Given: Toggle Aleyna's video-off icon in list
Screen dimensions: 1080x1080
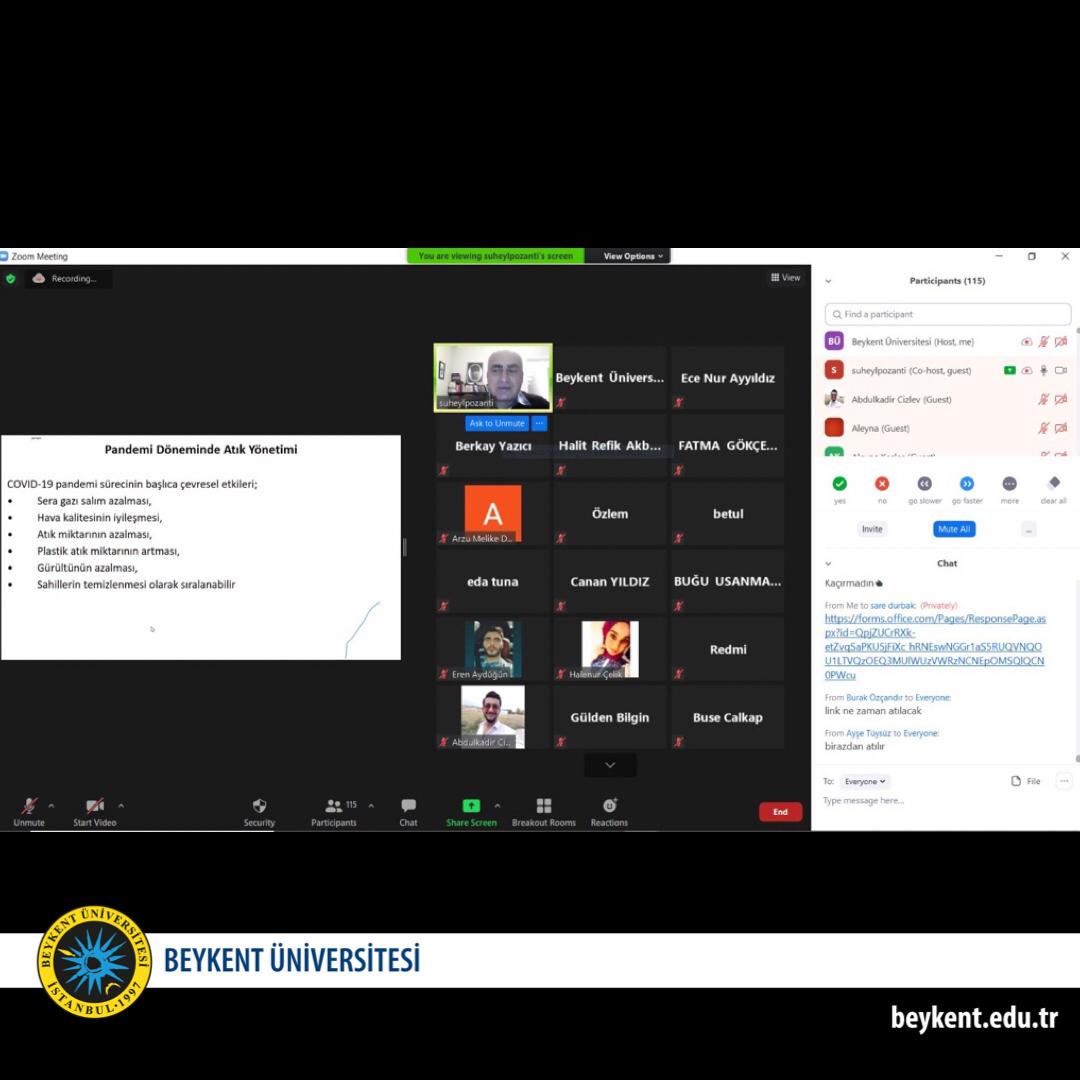Looking at the screenshot, I should click(x=1061, y=428).
